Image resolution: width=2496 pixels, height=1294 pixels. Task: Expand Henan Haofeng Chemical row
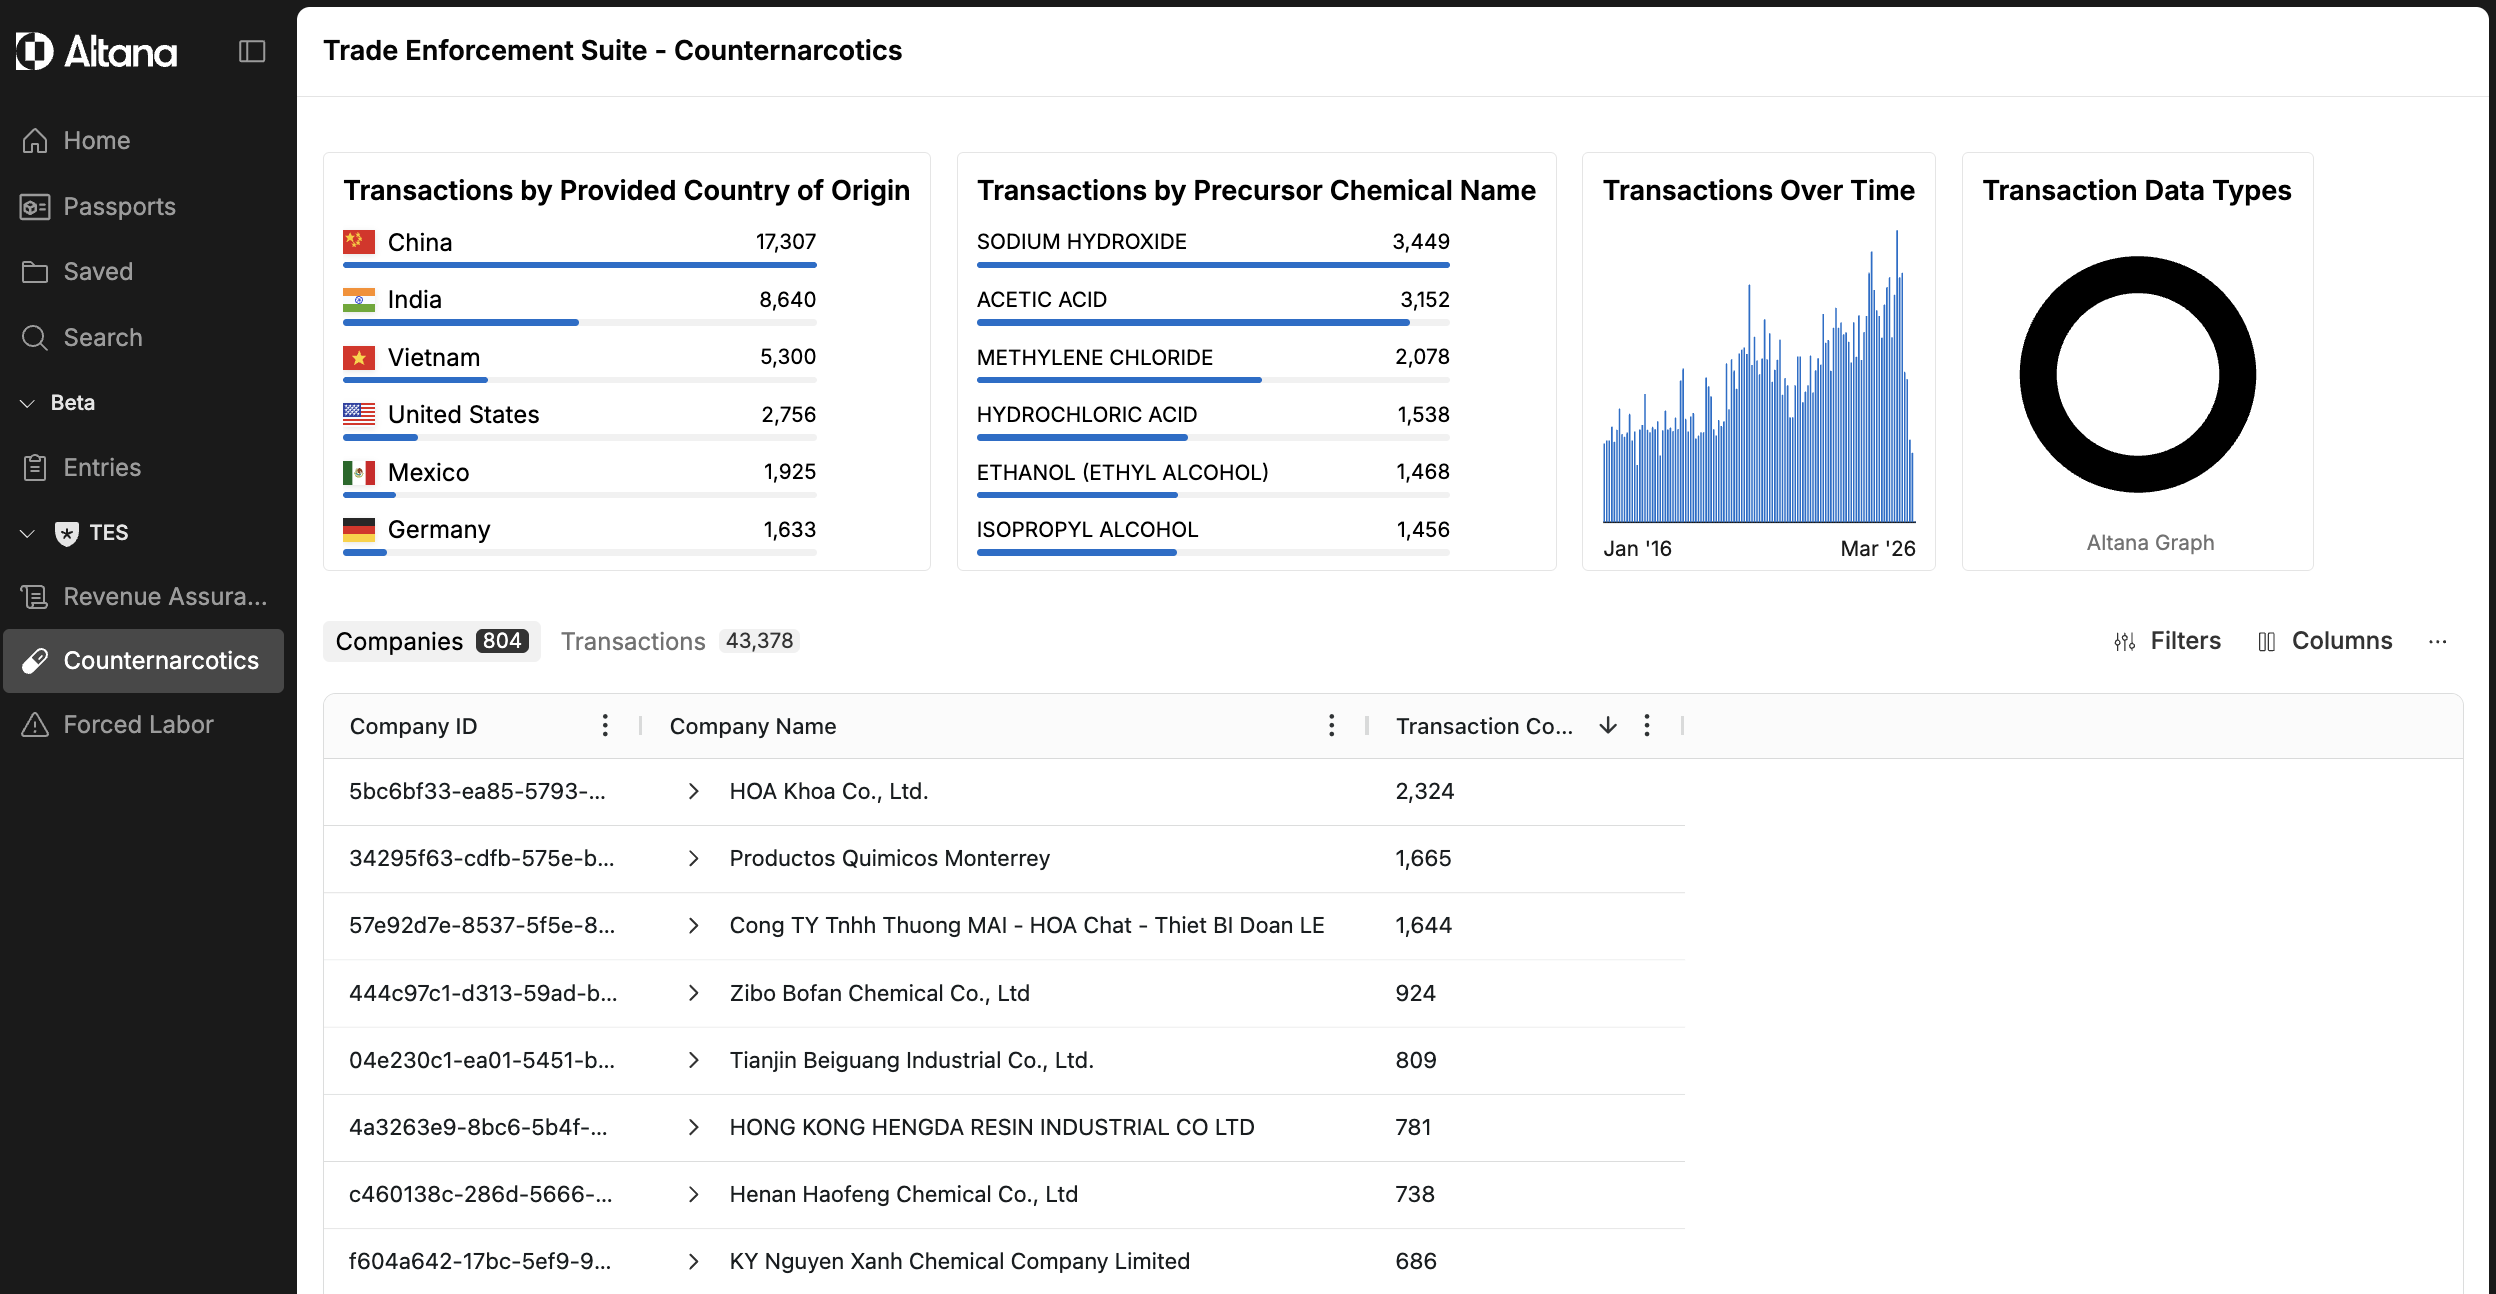click(693, 1195)
